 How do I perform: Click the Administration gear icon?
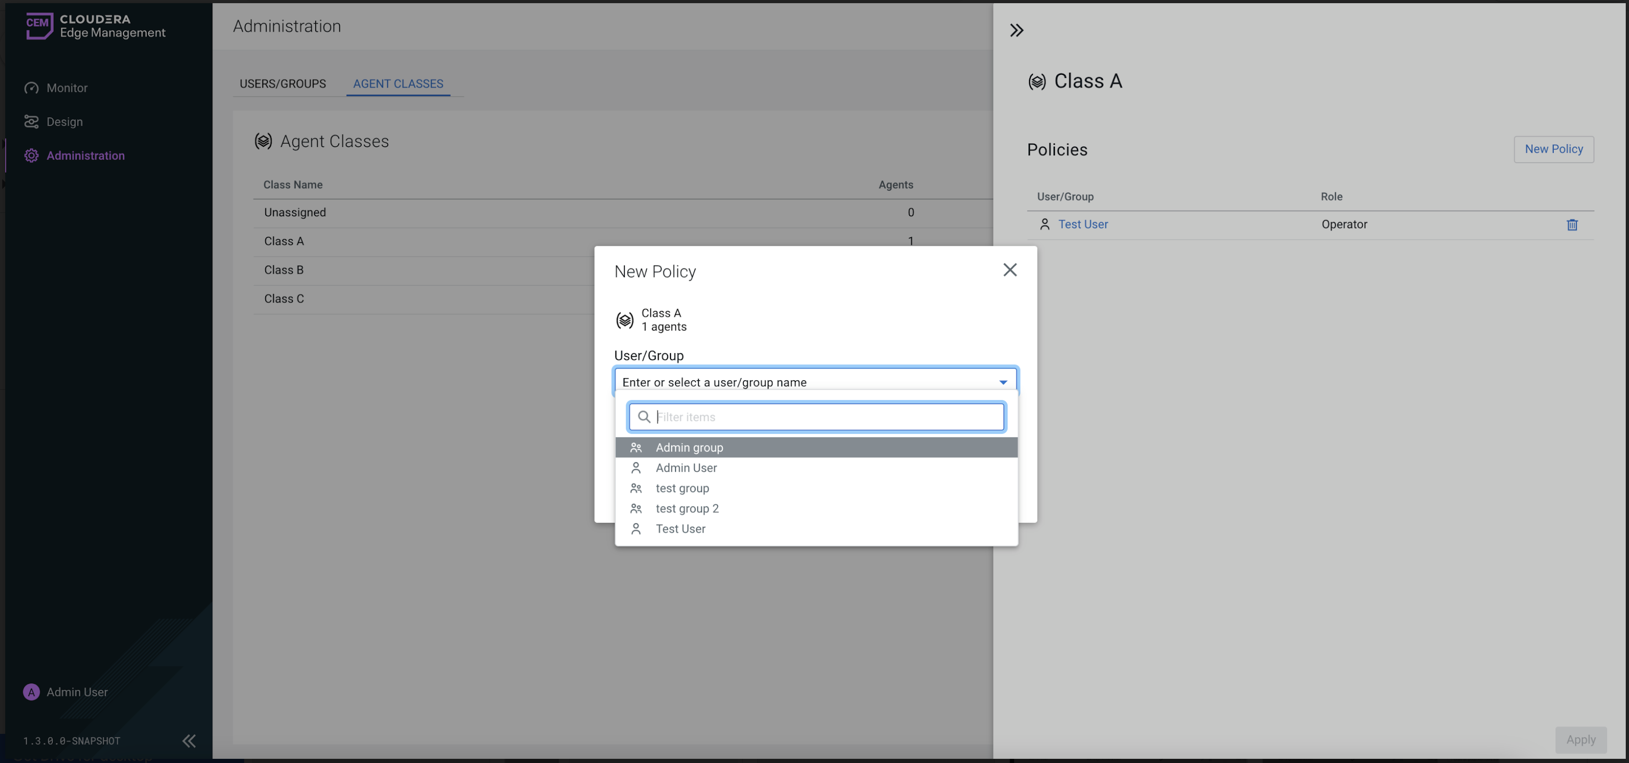tap(32, 156)
